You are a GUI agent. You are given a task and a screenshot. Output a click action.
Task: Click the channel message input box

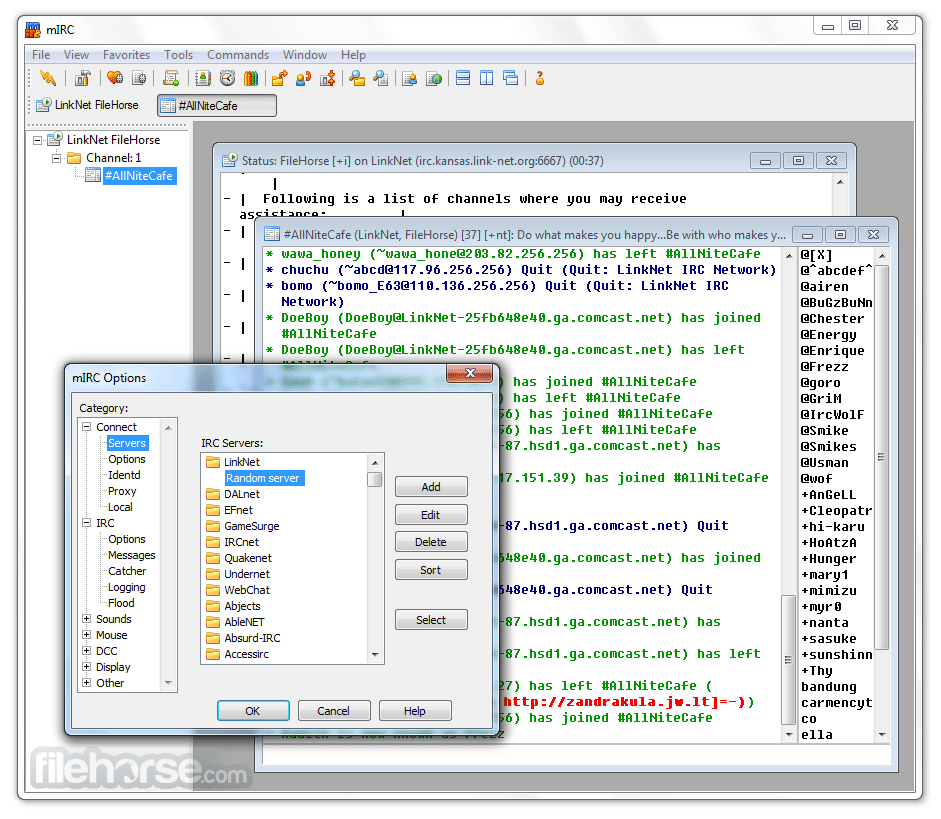tap(579, 757)
